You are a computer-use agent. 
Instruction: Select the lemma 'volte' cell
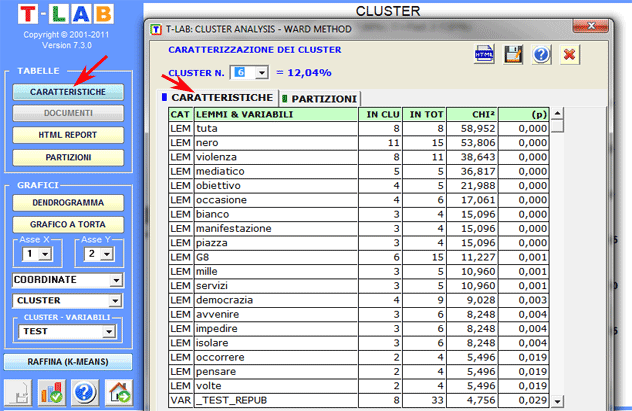[x=276, y=386]
